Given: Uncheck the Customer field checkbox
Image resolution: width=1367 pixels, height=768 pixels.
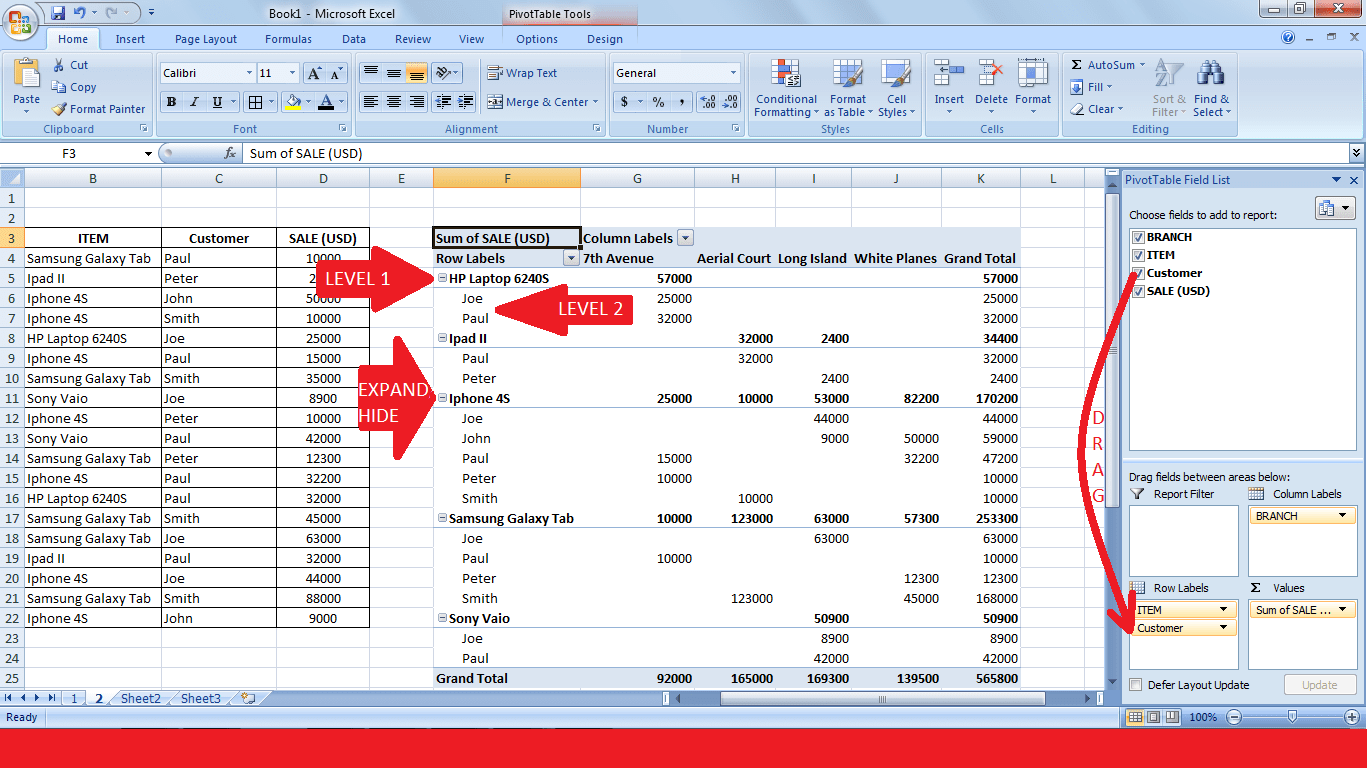Looking at the screenshot, I should coord(1138,273).
